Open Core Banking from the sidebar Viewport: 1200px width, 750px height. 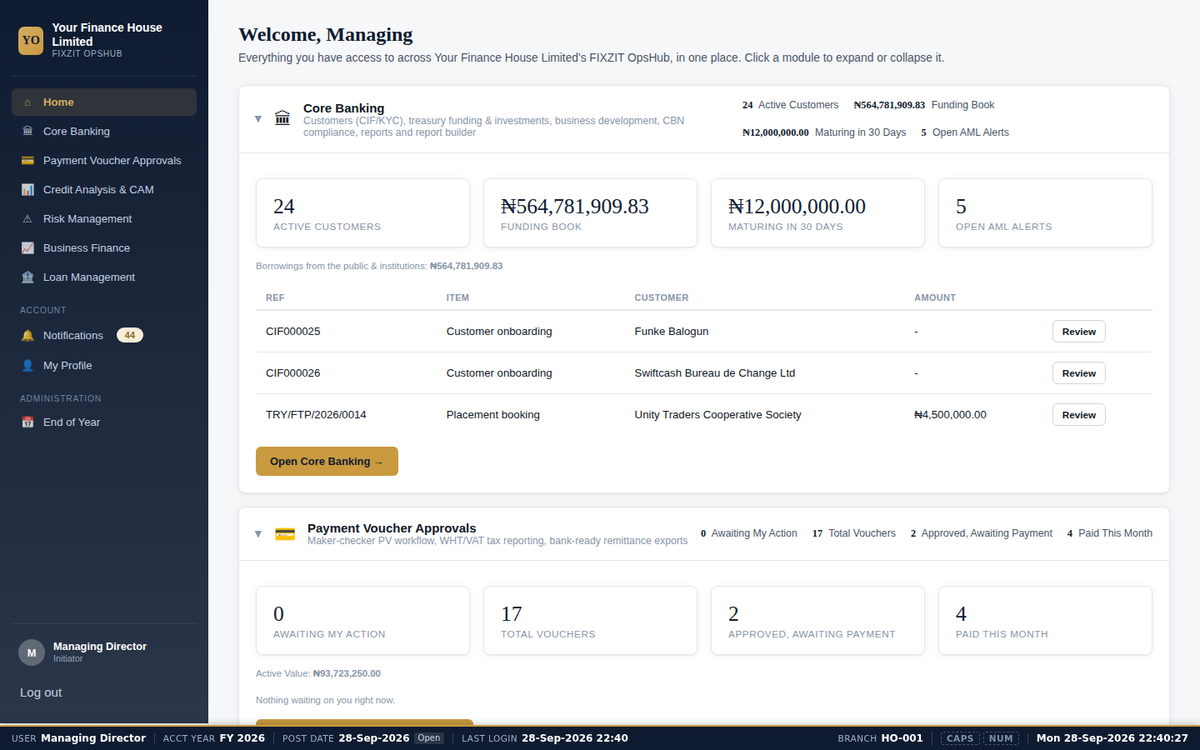[x=104, y=131]
